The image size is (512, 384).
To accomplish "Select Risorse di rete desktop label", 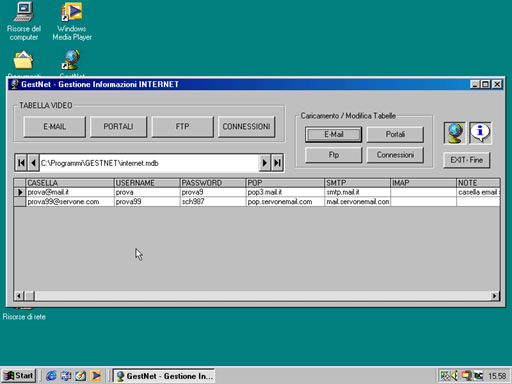I will click(x=24, y=317).
